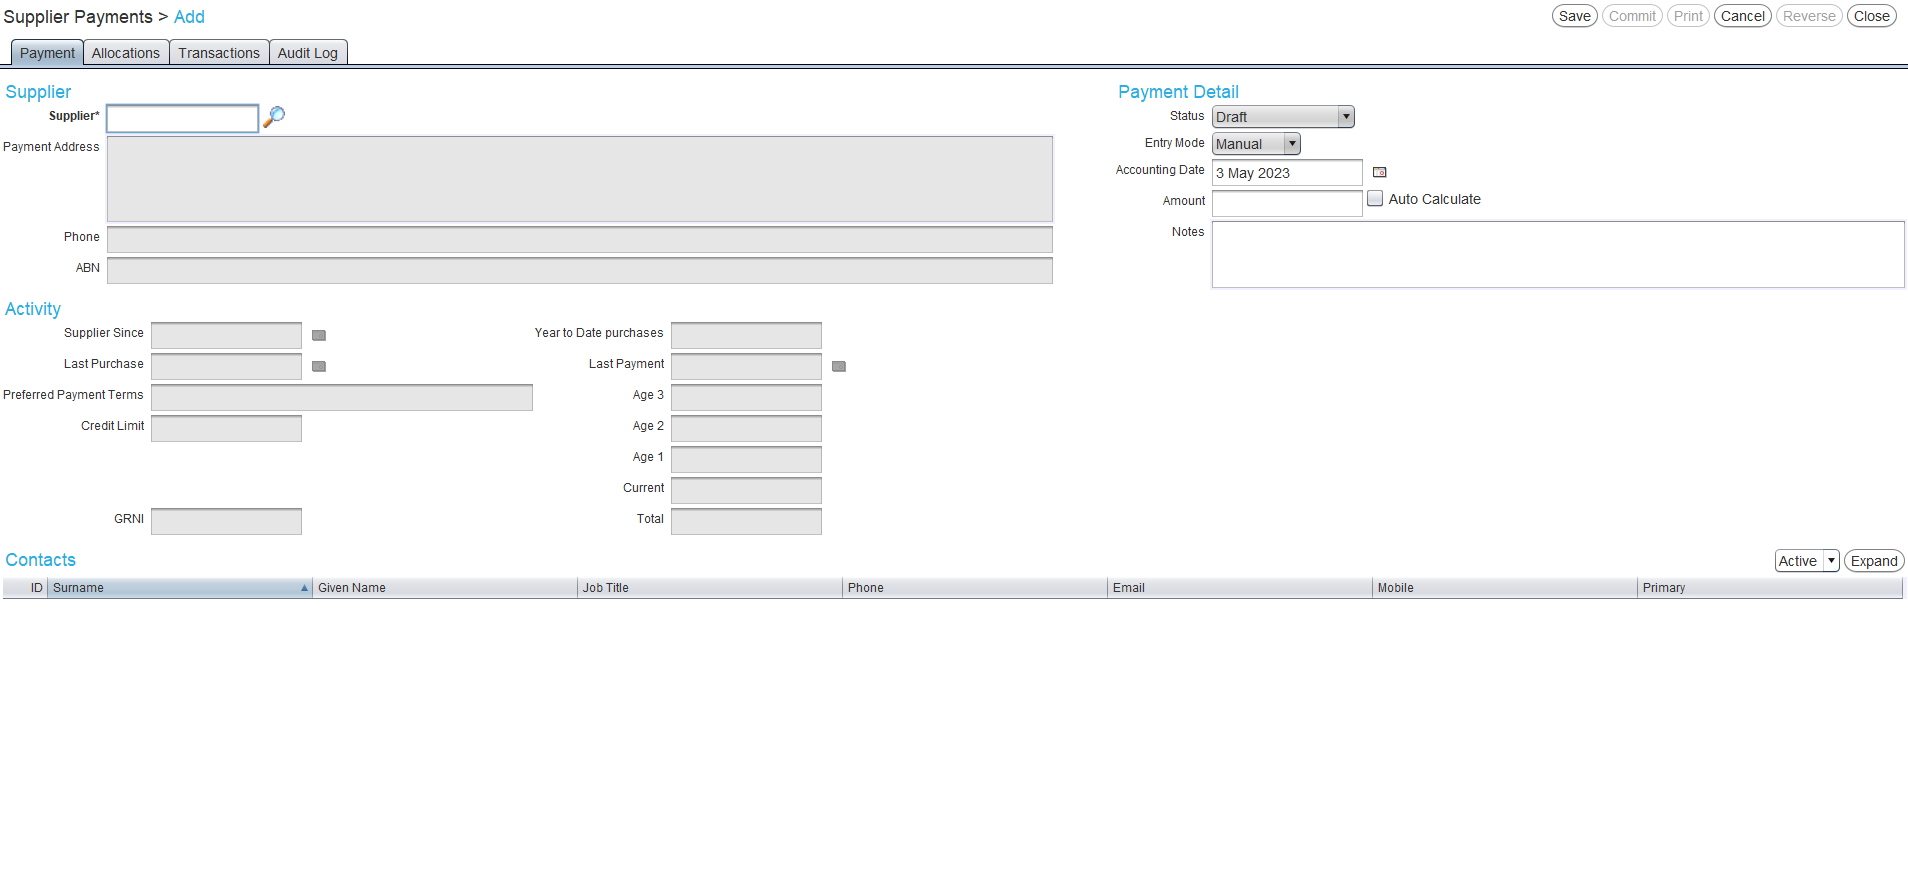Click Current balance field
This screenshot has height=878, width=1908.
pyautogui.click(x=746, y=490)
